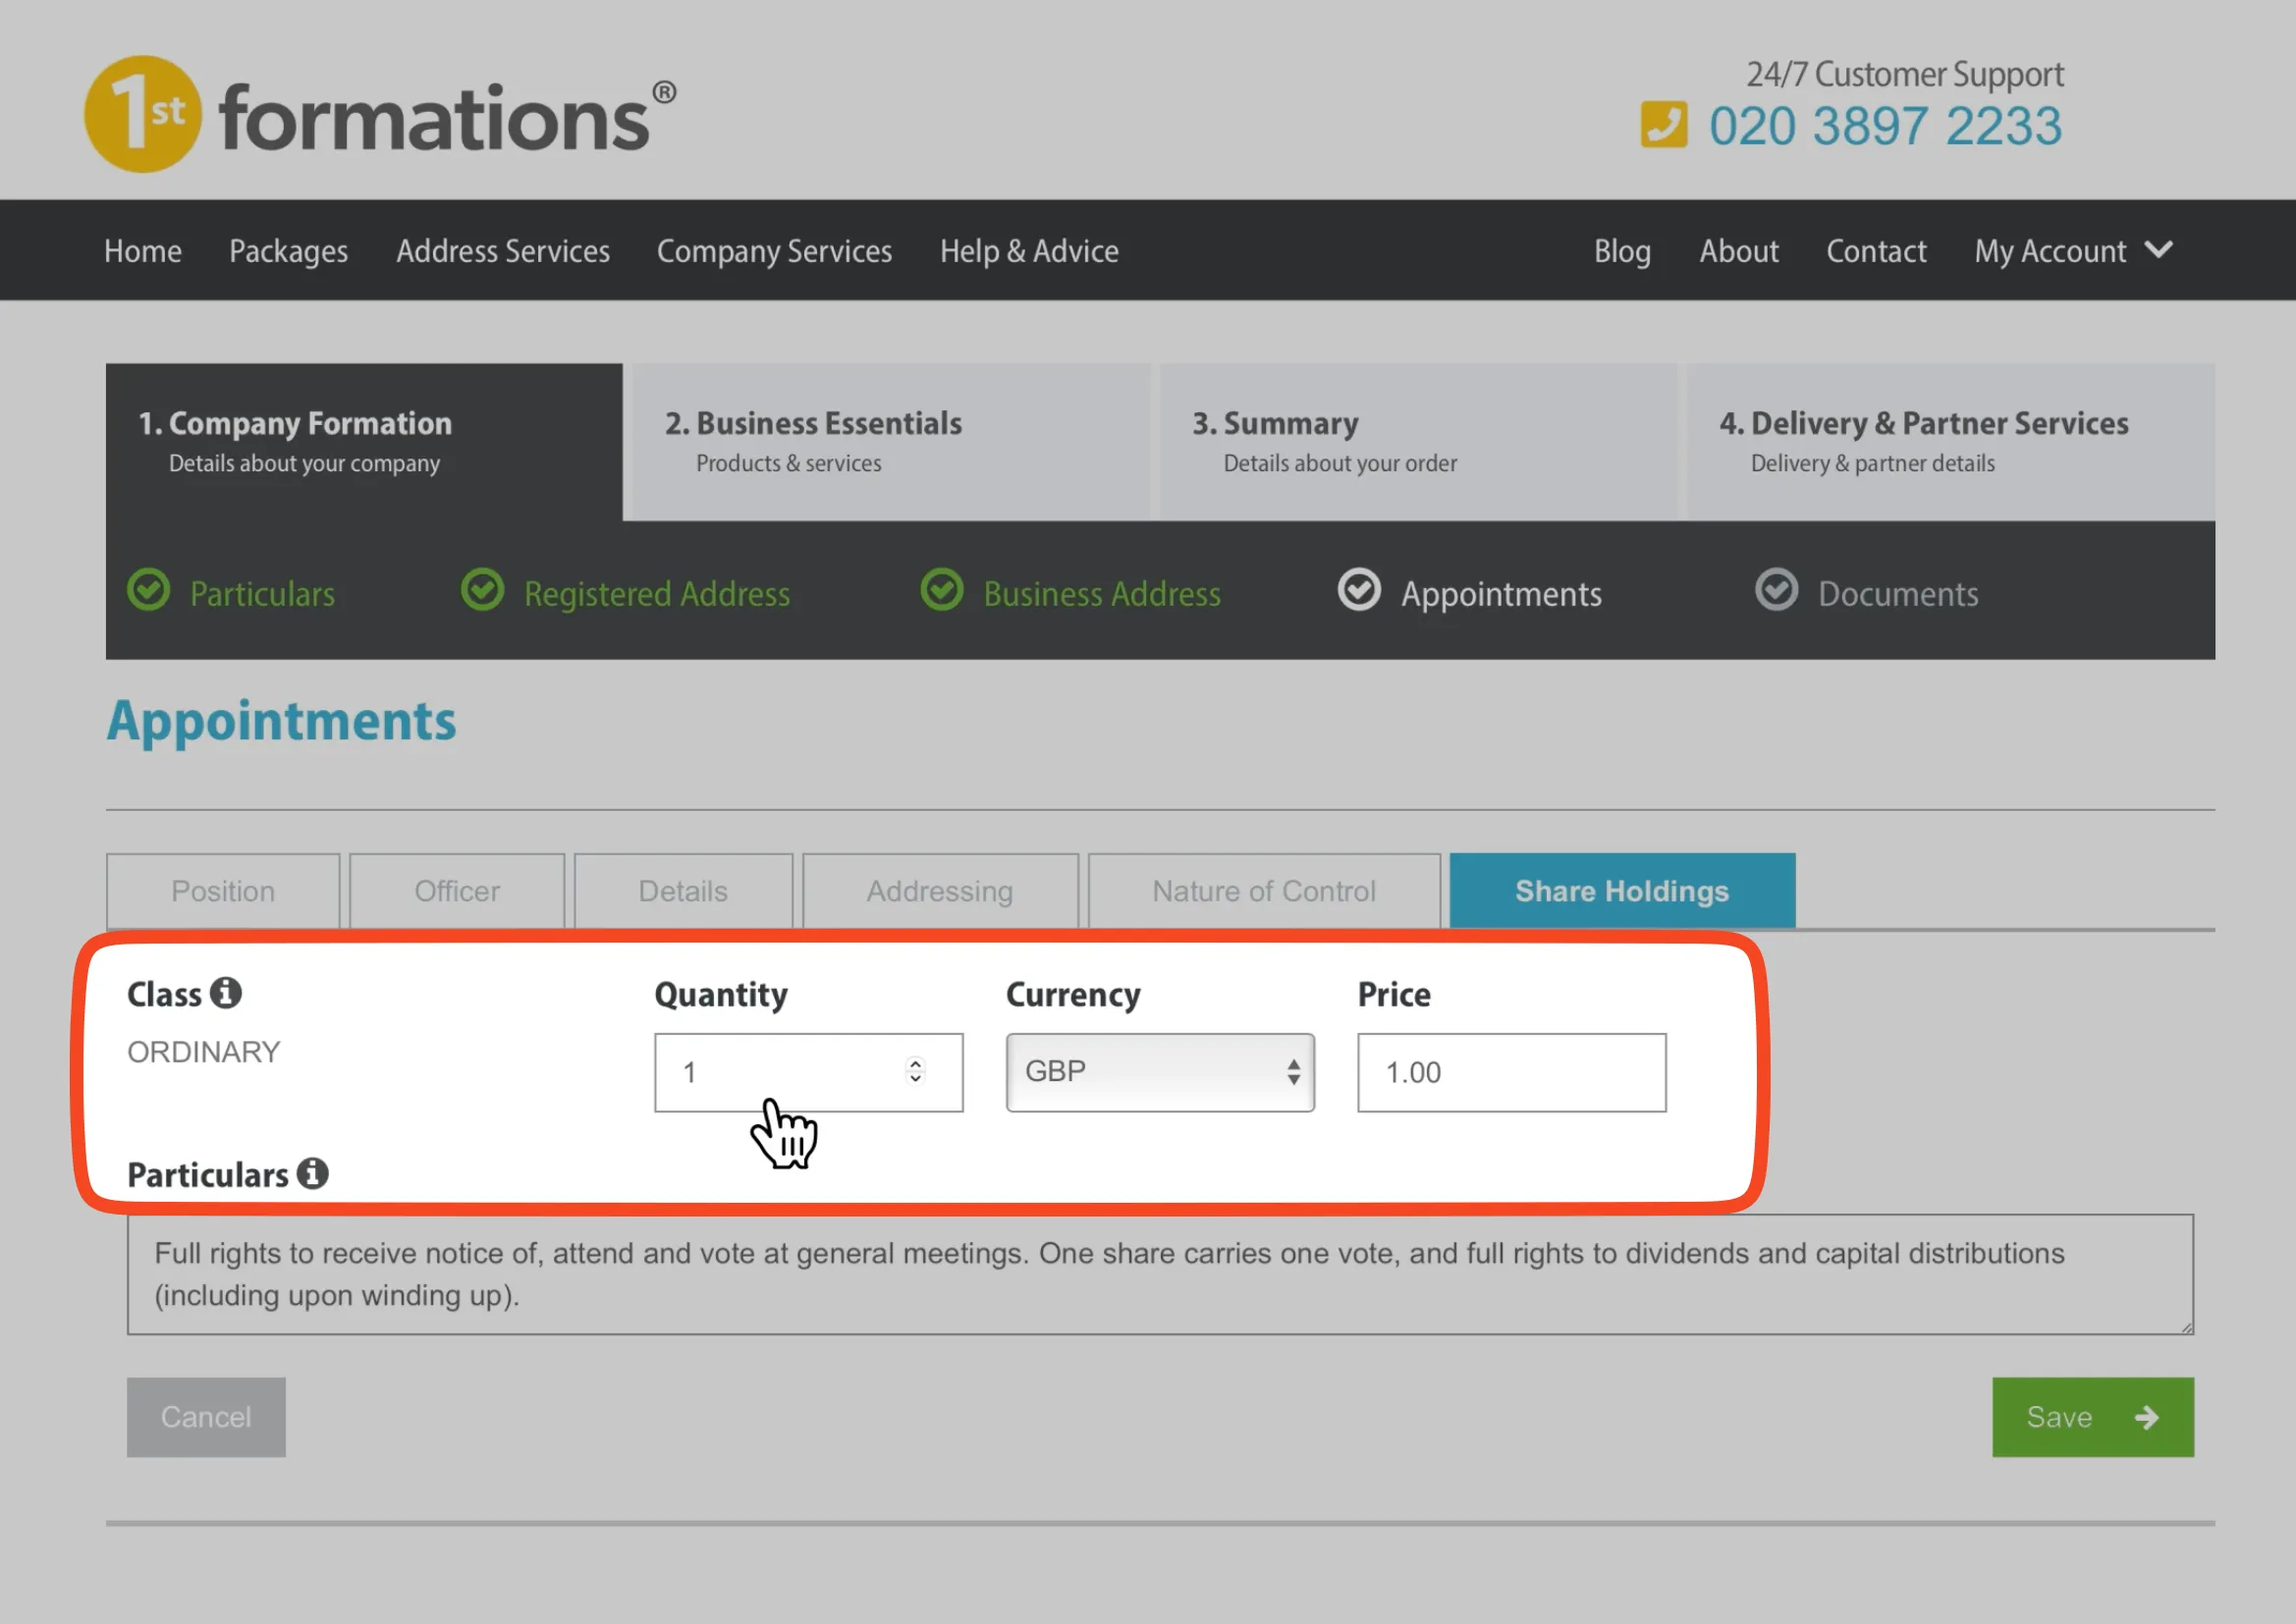Viewport: 2296px width, 1624px height.
Task: Click the Class info icon
Action: 226,993
